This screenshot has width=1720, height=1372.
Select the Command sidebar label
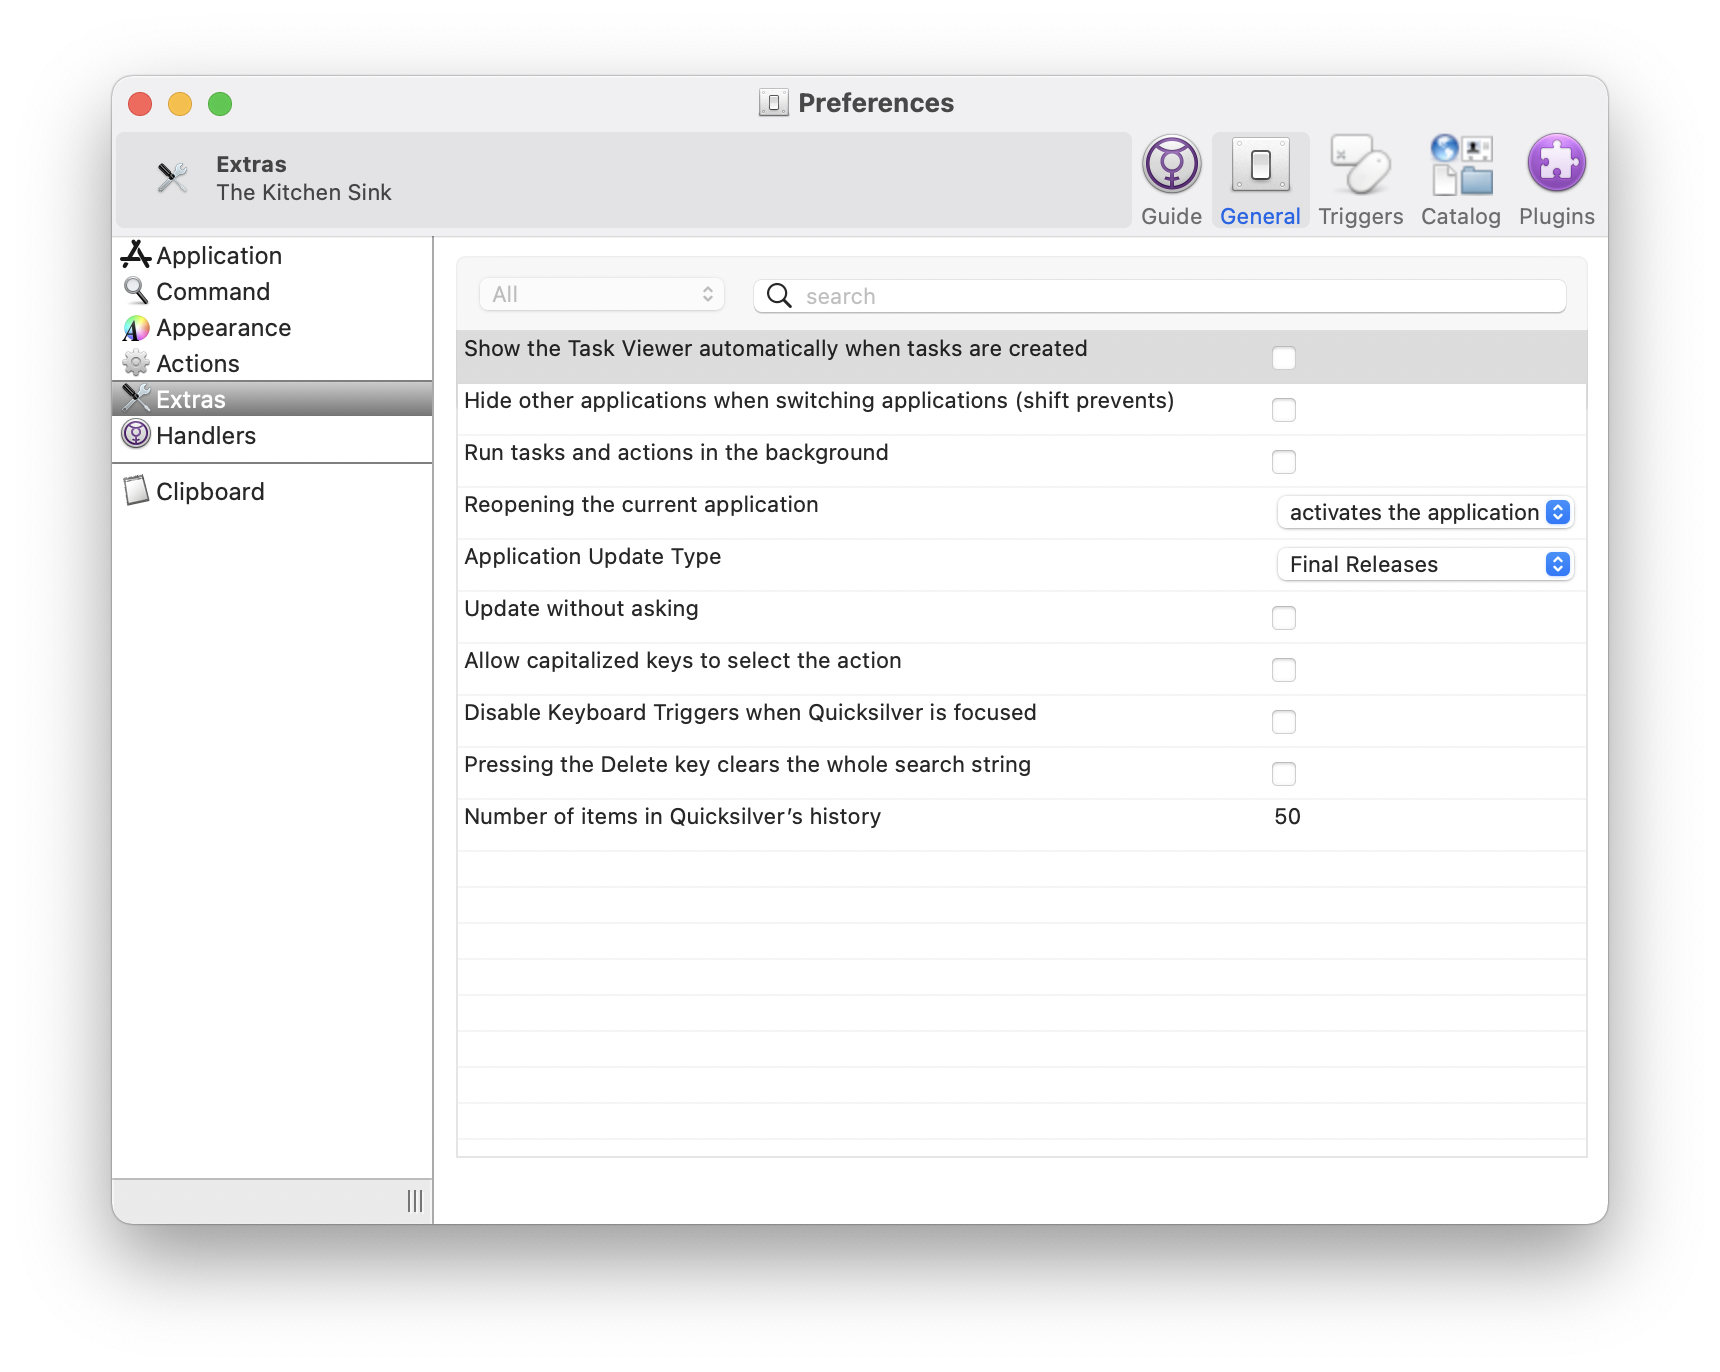click(x=213, y=292)
